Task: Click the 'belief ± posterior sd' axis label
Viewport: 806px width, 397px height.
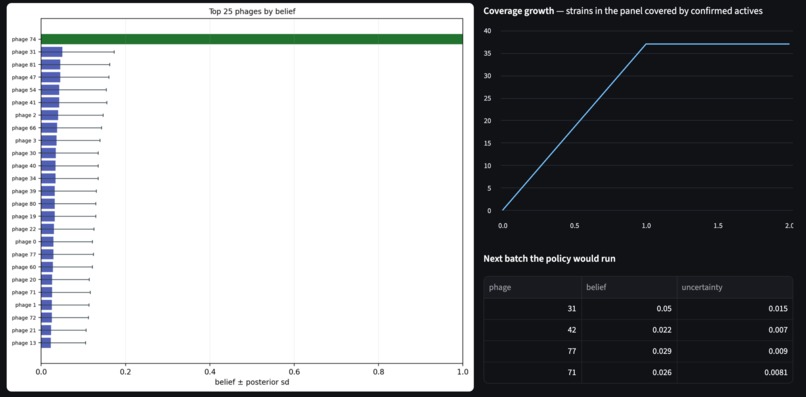Action: click(x=252, y=382)
